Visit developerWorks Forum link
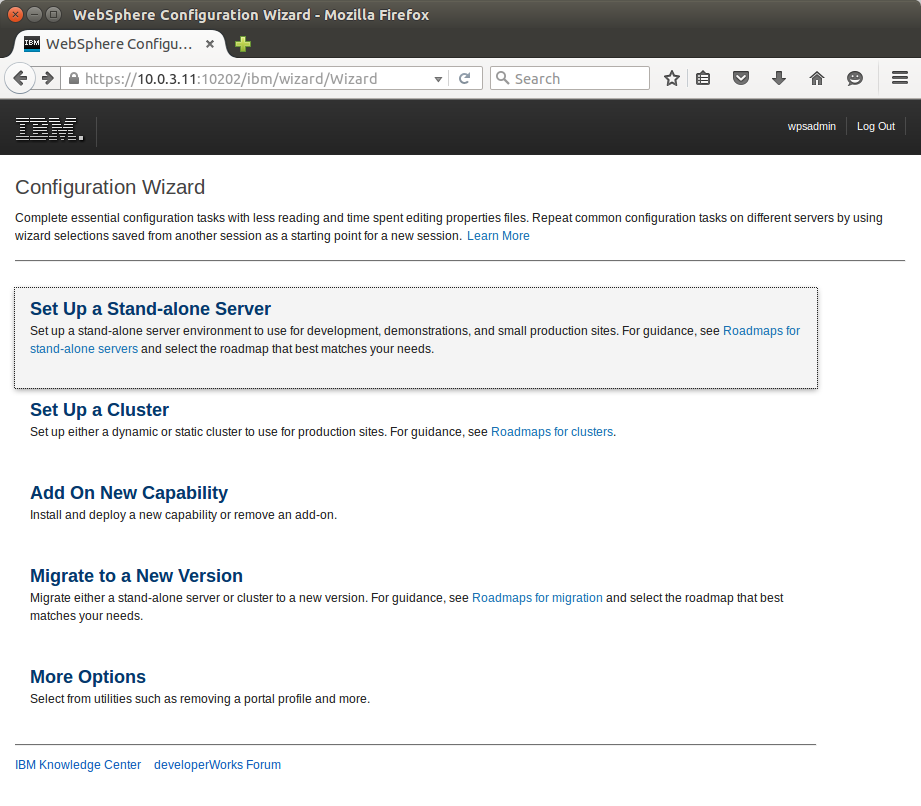This screenshot has height=806, width=921. click(217, 765)
